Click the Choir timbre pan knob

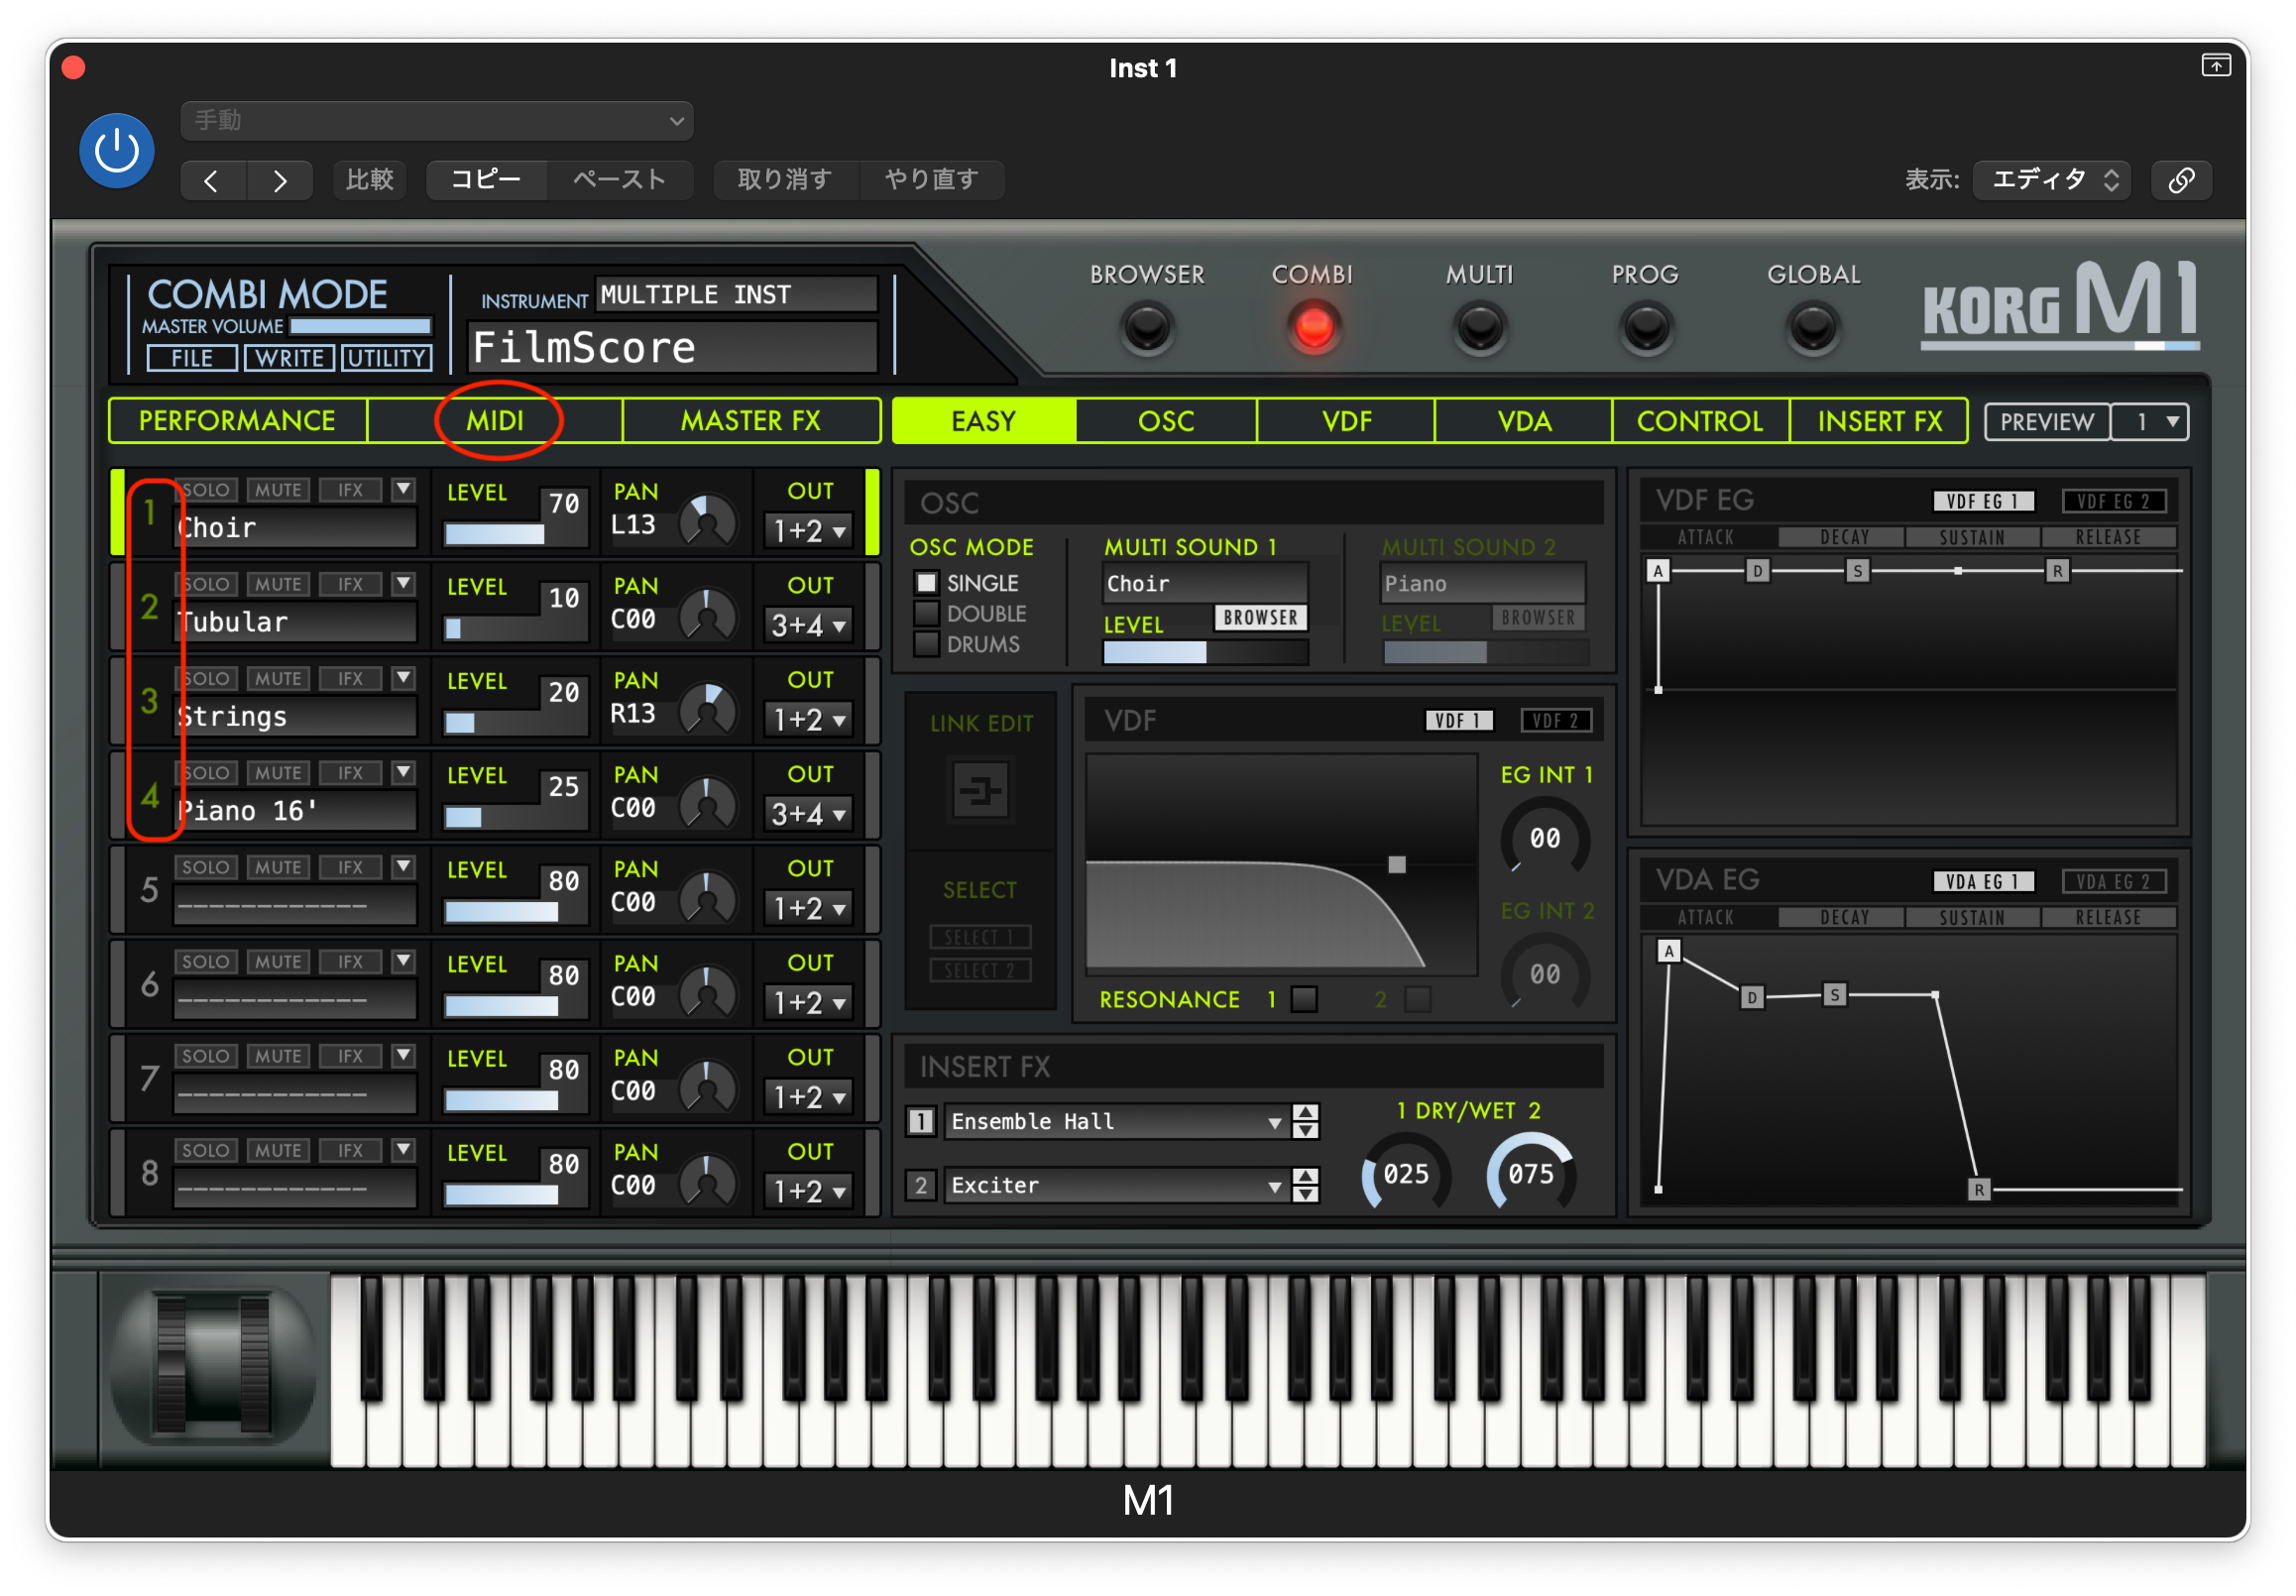click(707, 521)
